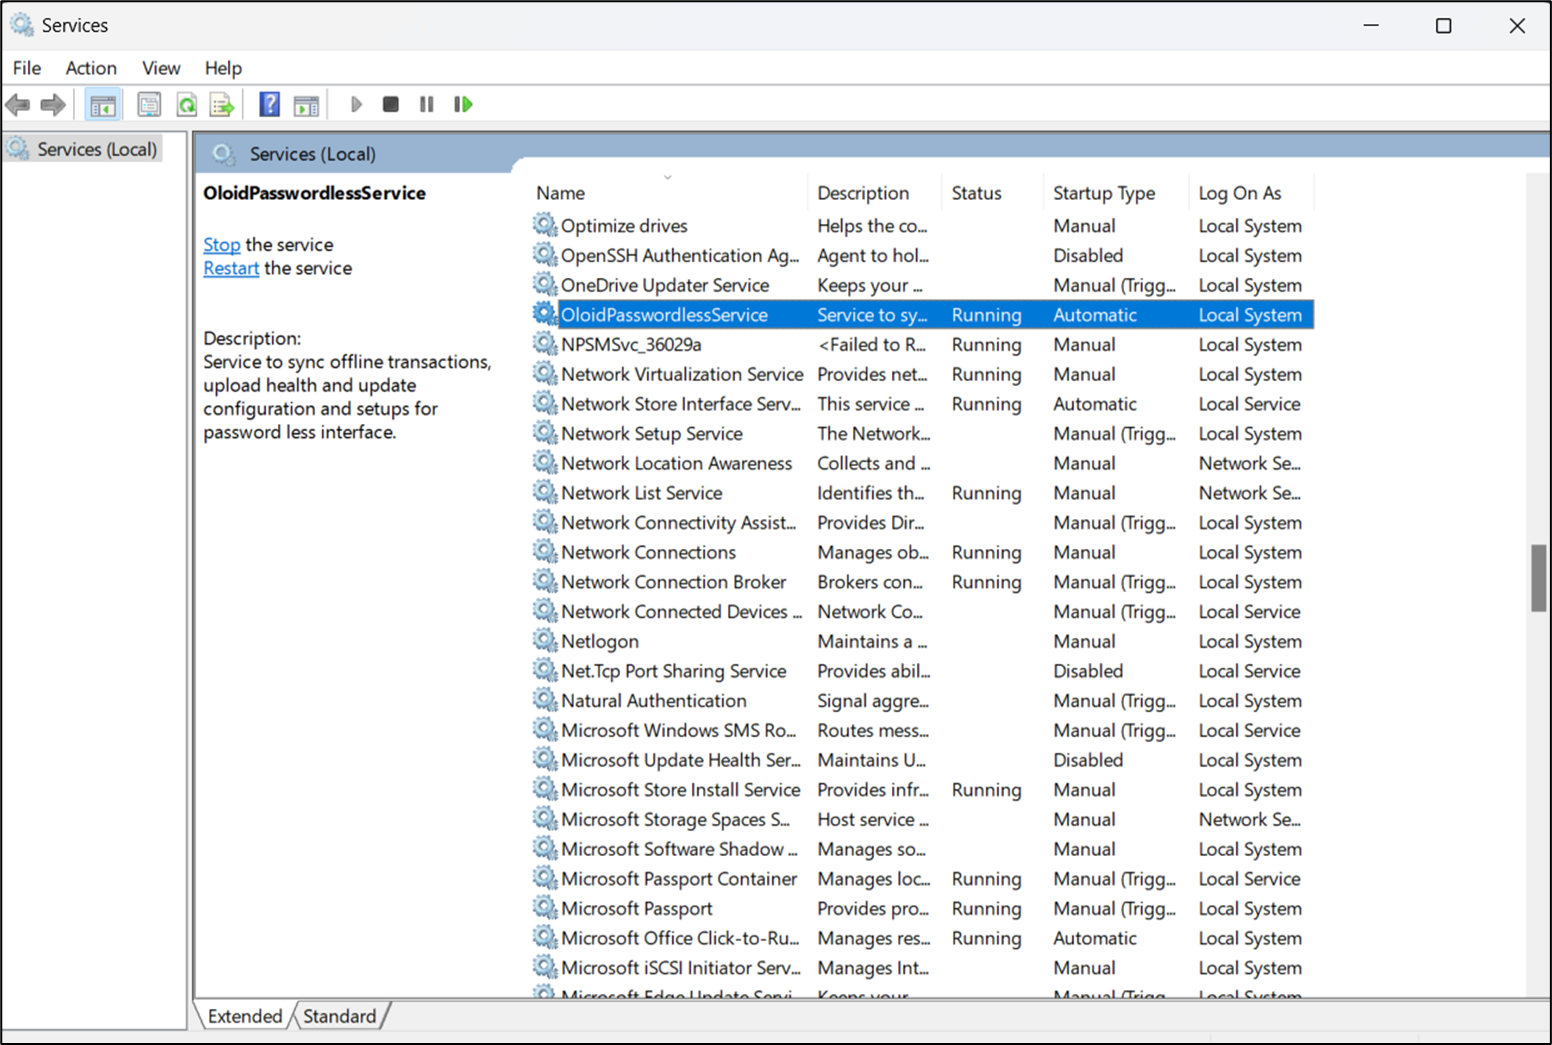Open Properties toolbar icon

pos(149,104)
